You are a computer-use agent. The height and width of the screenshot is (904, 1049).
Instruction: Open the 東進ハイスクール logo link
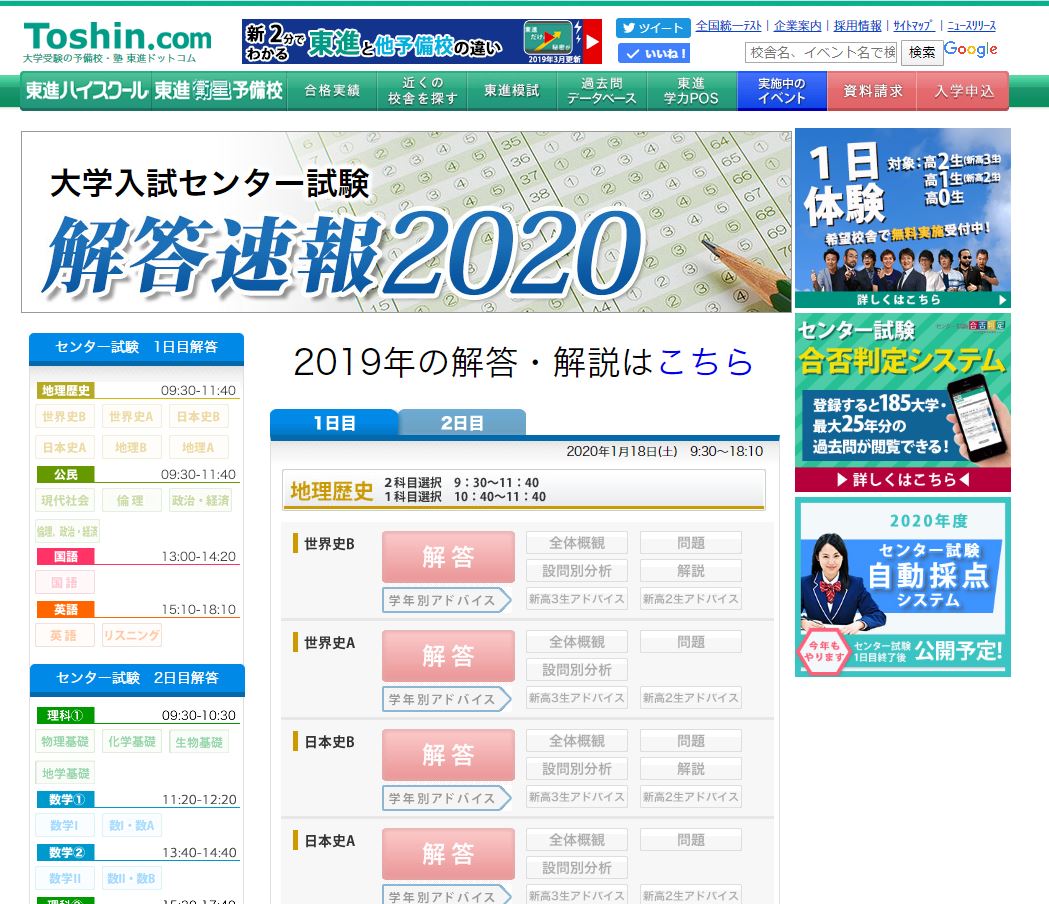pos(86,91)
